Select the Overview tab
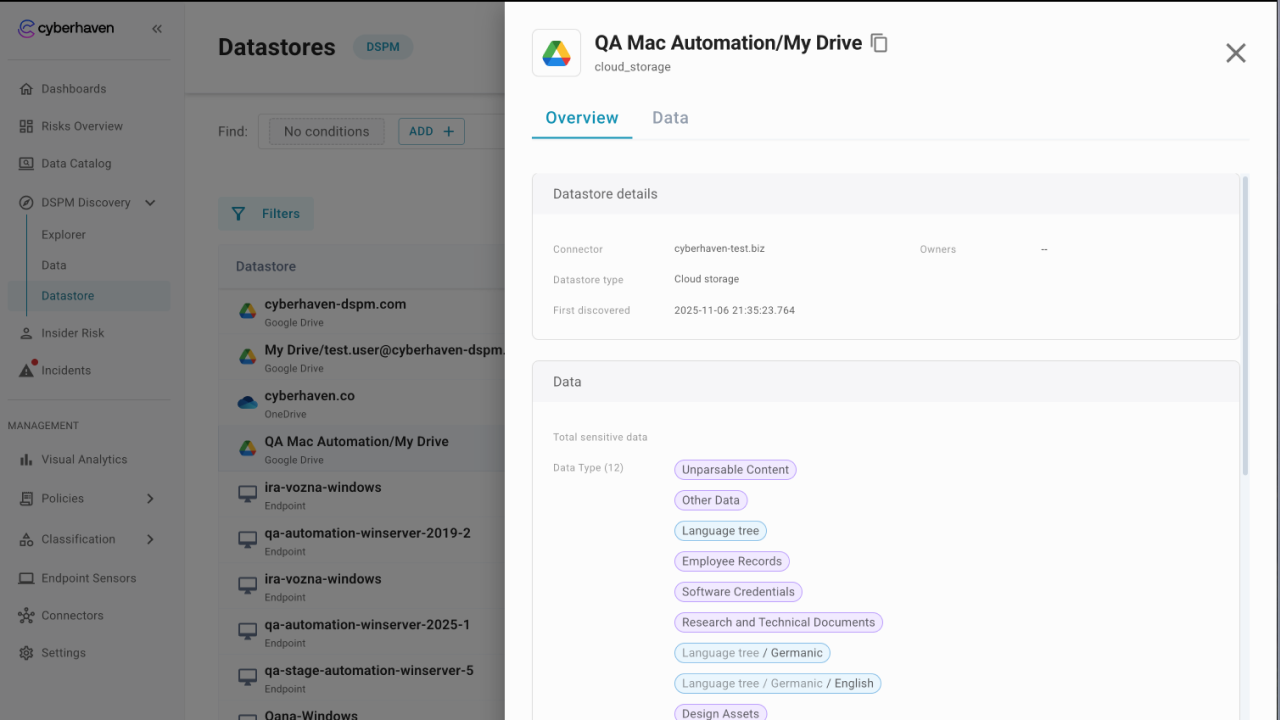 [581, 118]
